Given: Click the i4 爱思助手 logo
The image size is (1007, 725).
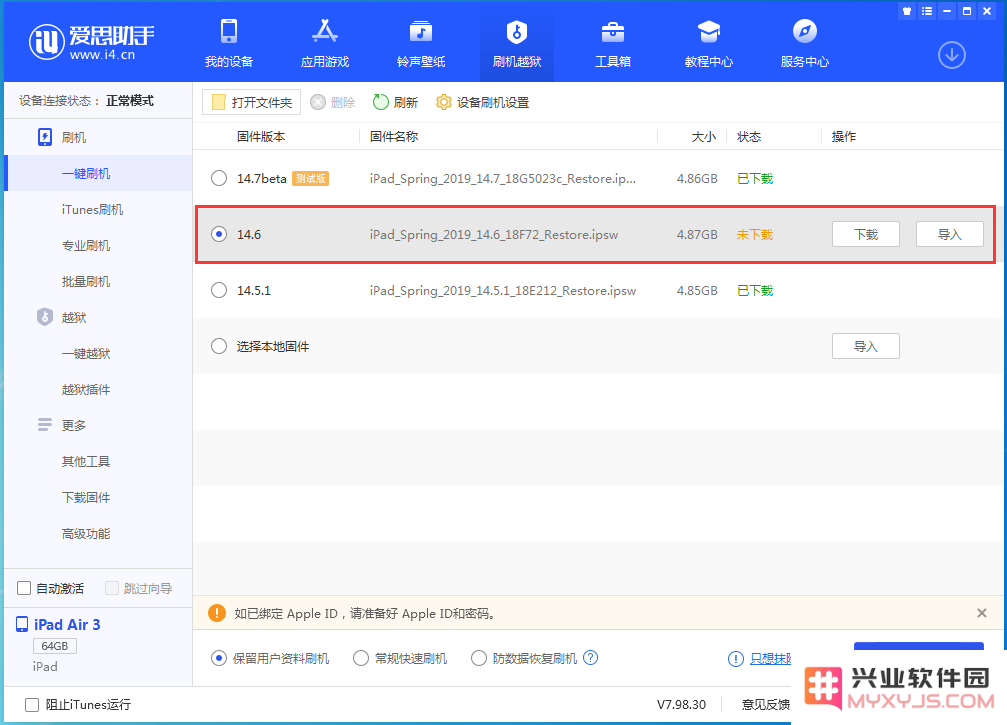Looking at the screenshot, I should [x=91, y=42].
